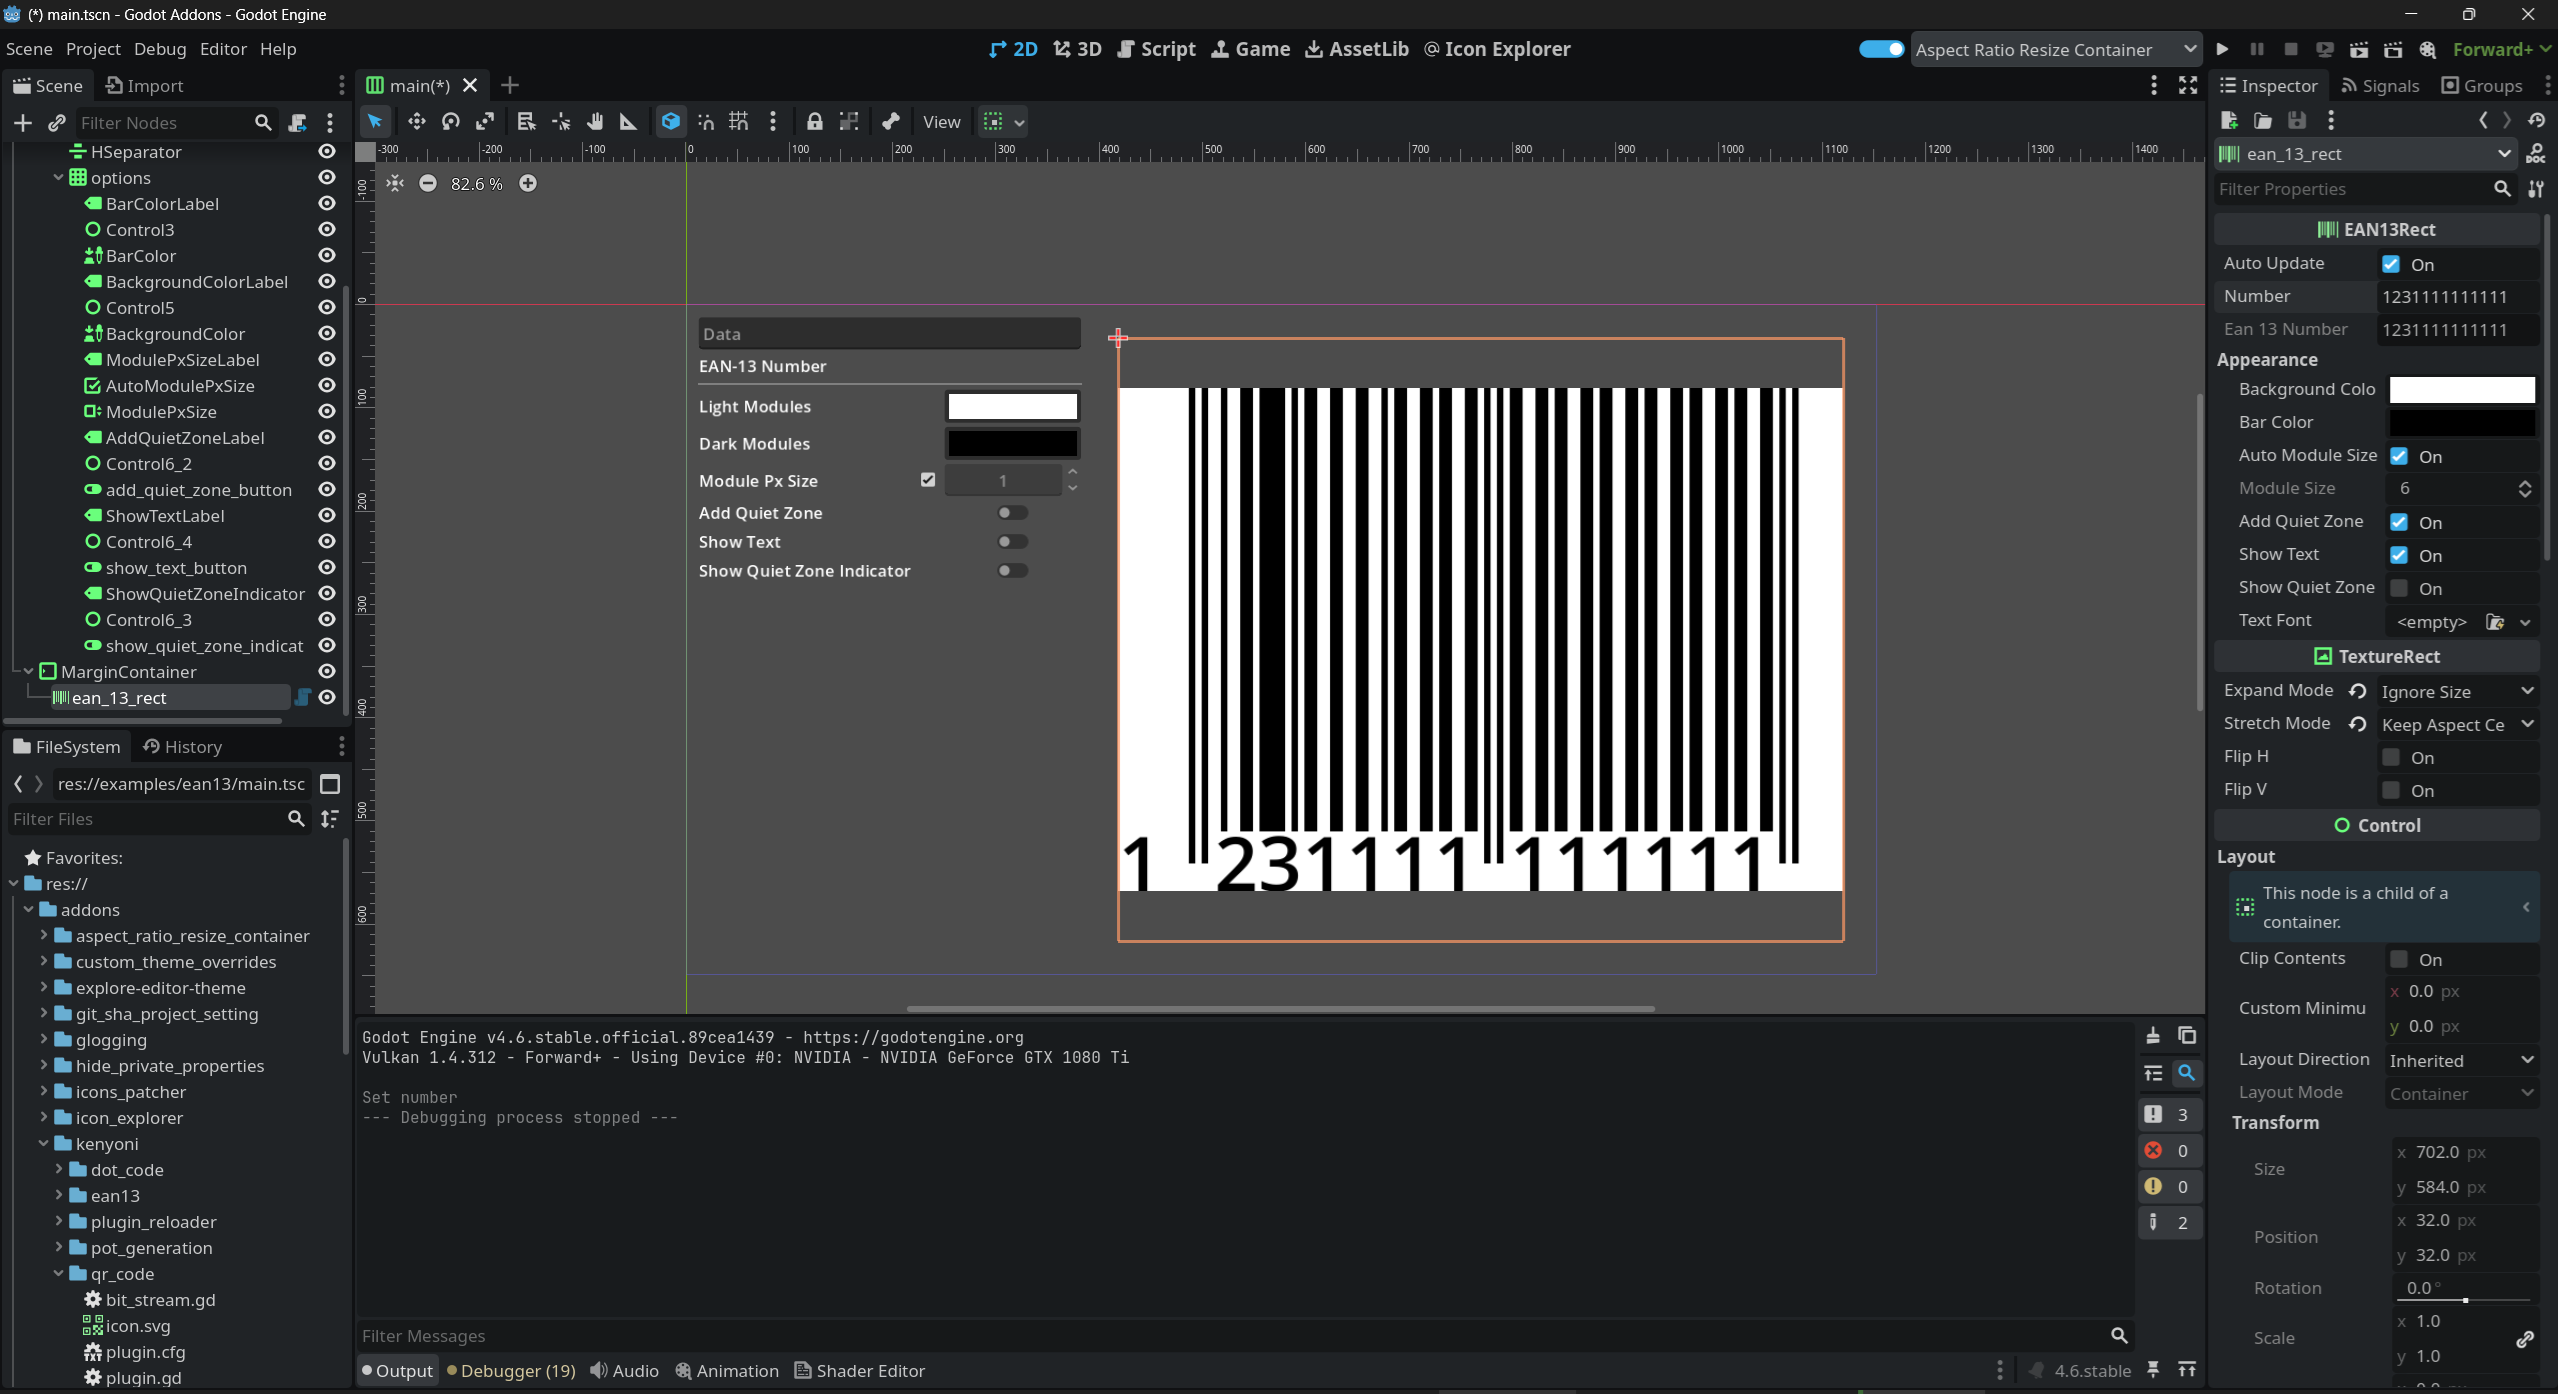Uncheck Auto Update in Inspector
This screenshot has height=1394, width=2558.
click(2391, 264)
